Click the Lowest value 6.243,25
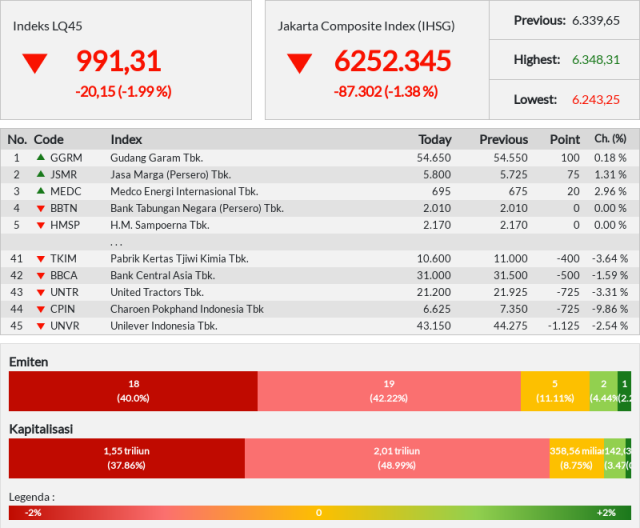Image resolution: width=640 pixels, height=528 pixels. click(x=596, y=100)
